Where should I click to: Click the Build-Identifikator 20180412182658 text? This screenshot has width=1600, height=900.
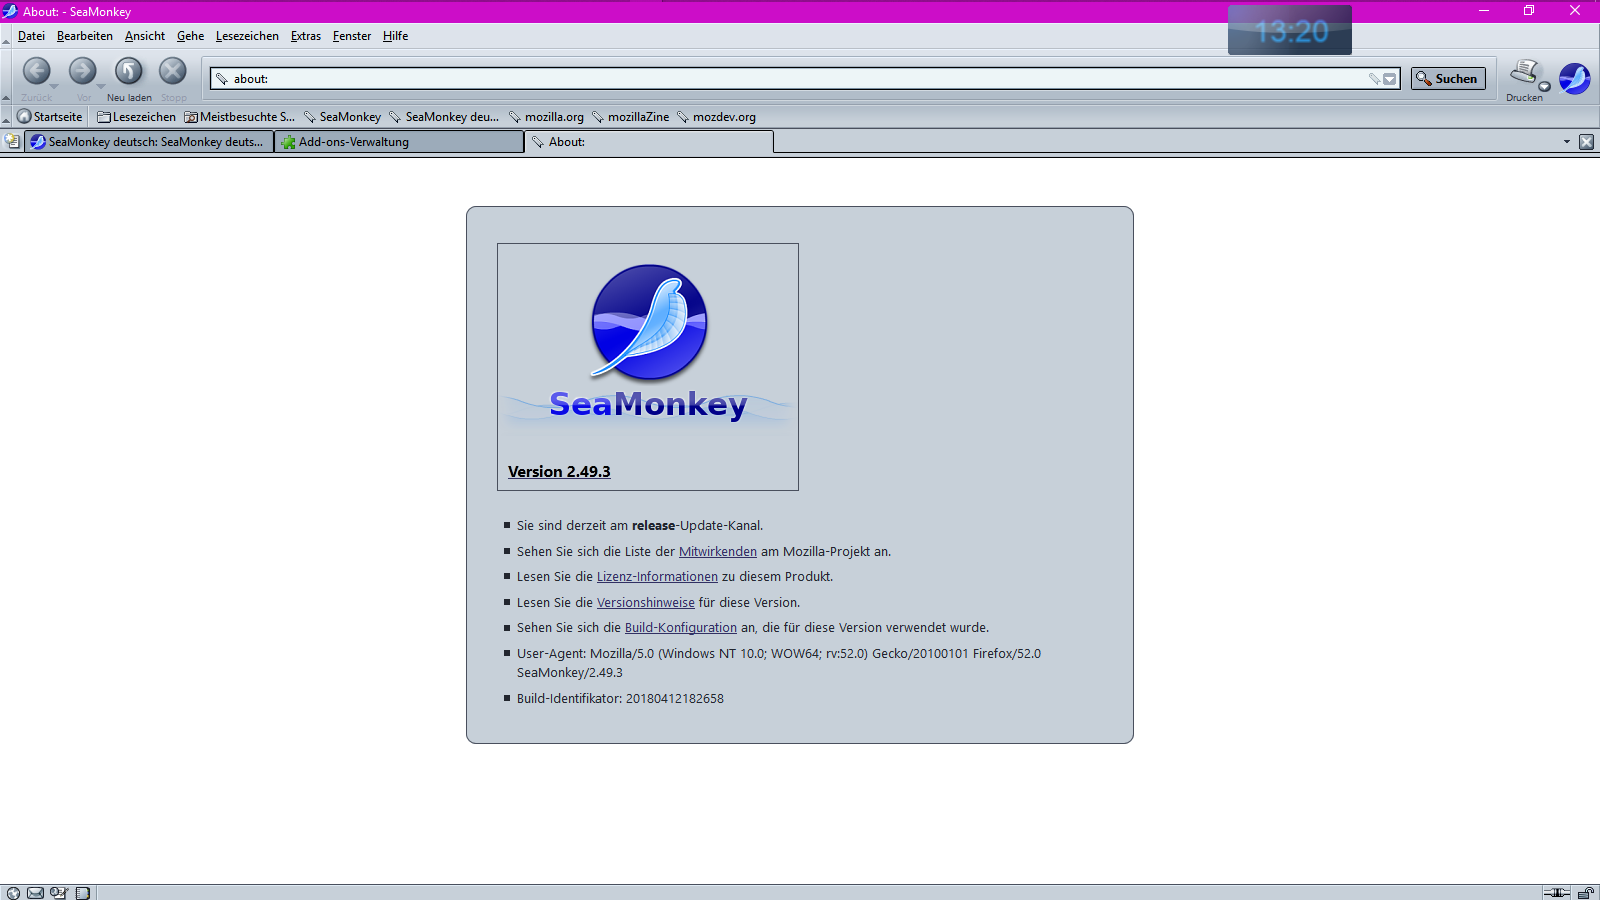620,699
